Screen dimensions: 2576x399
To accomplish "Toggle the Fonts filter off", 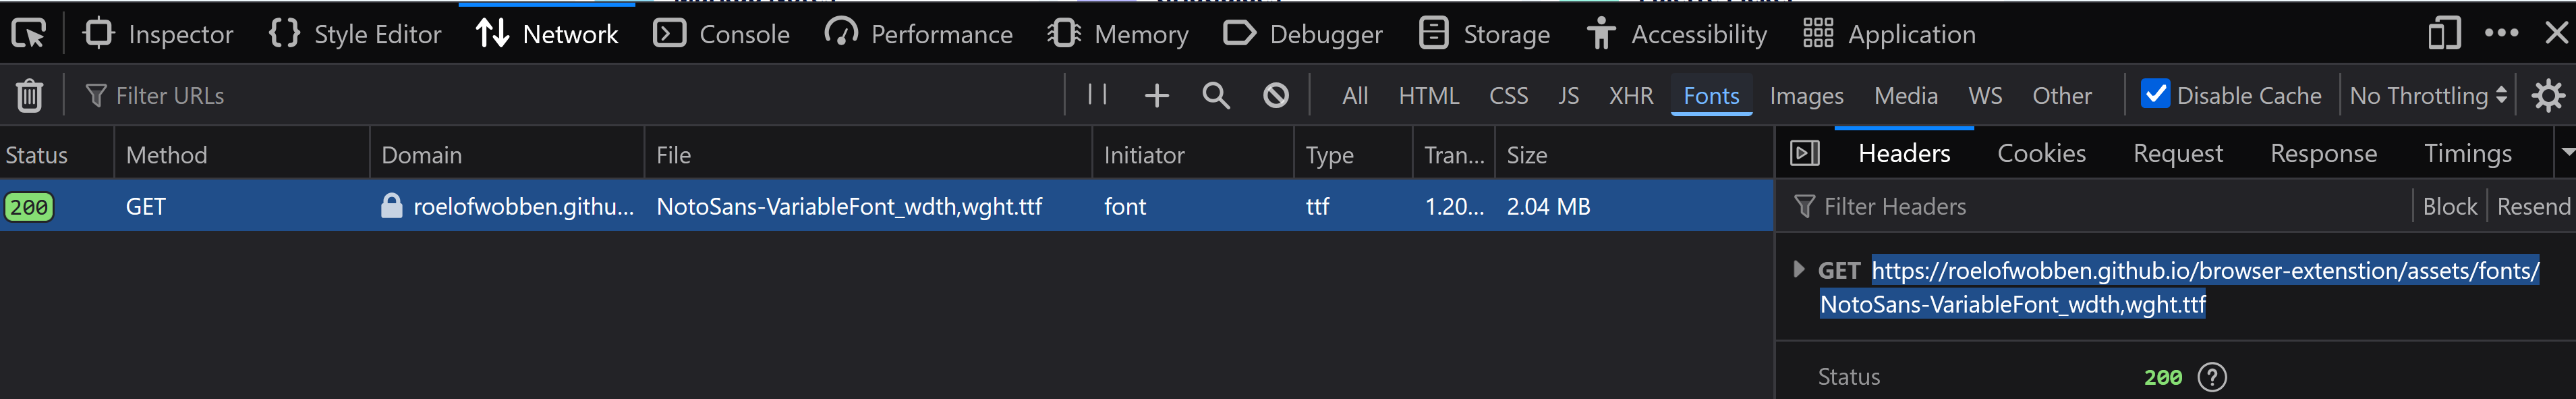I will pyautogui.click(x=1710, y=96).
